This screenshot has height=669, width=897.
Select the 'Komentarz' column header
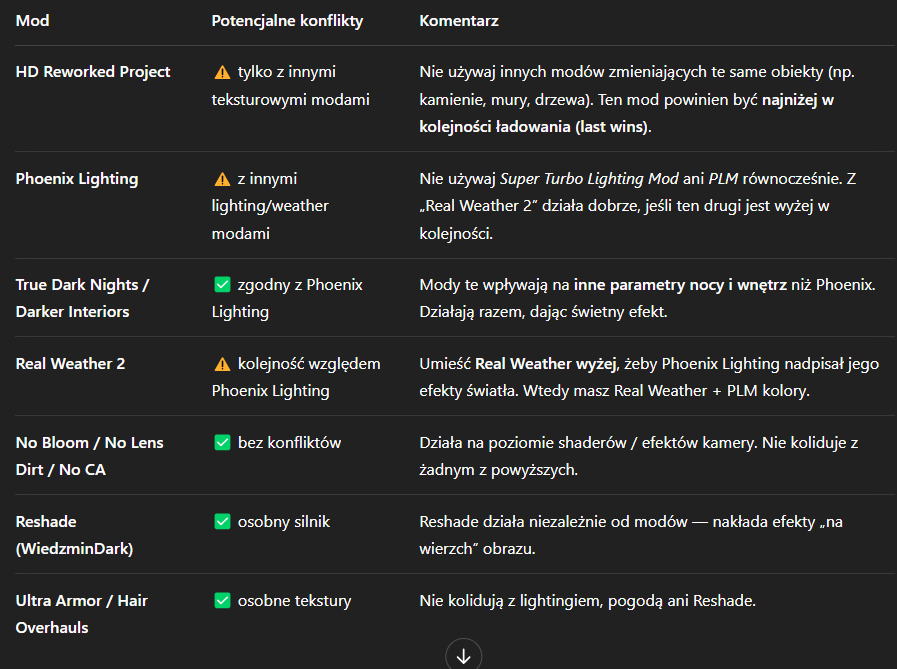(x=459, y=21)
